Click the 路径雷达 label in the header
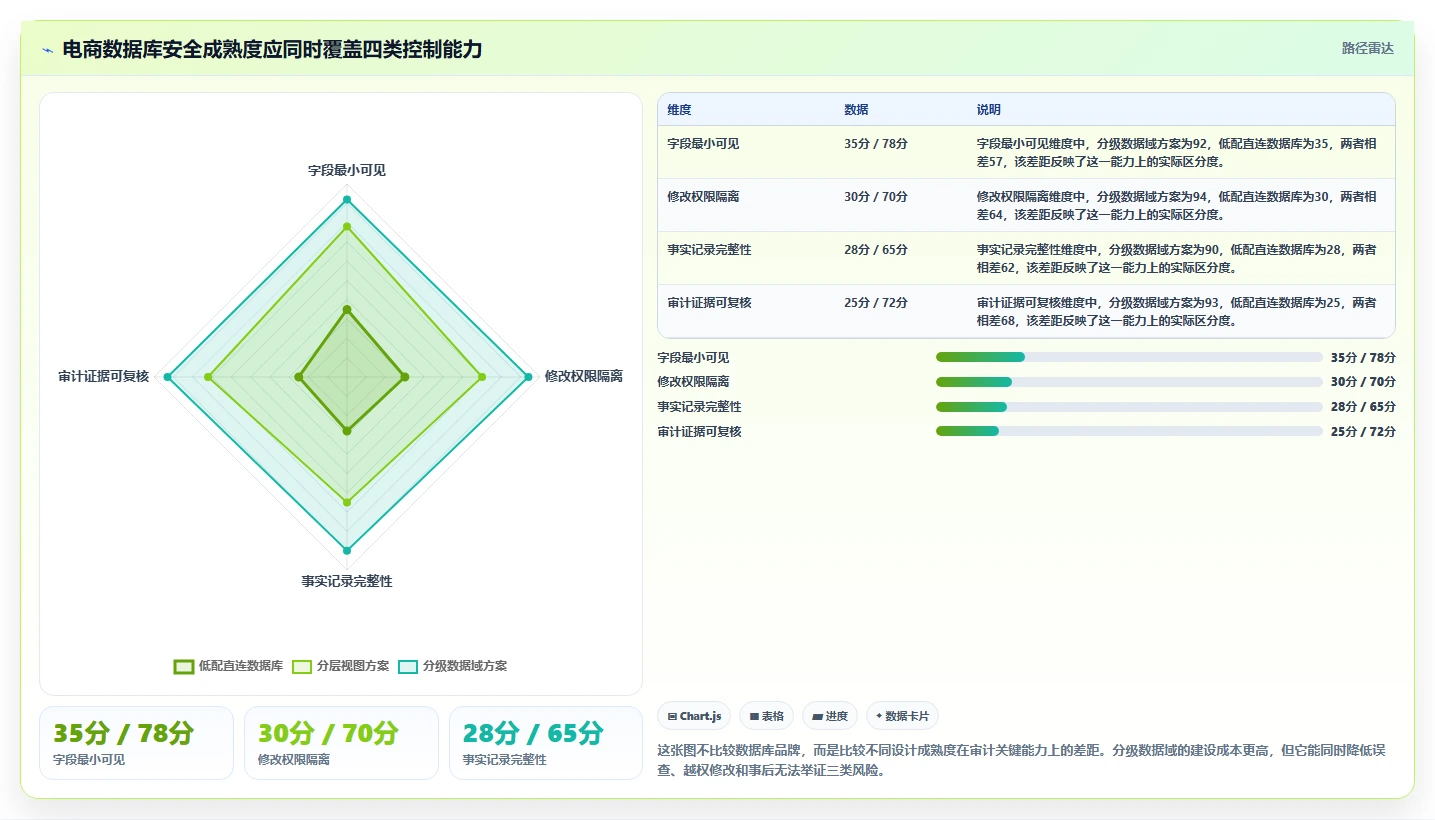Image resolution: width=1435 pixels, height=820 pixels. tap(1367, 48)
